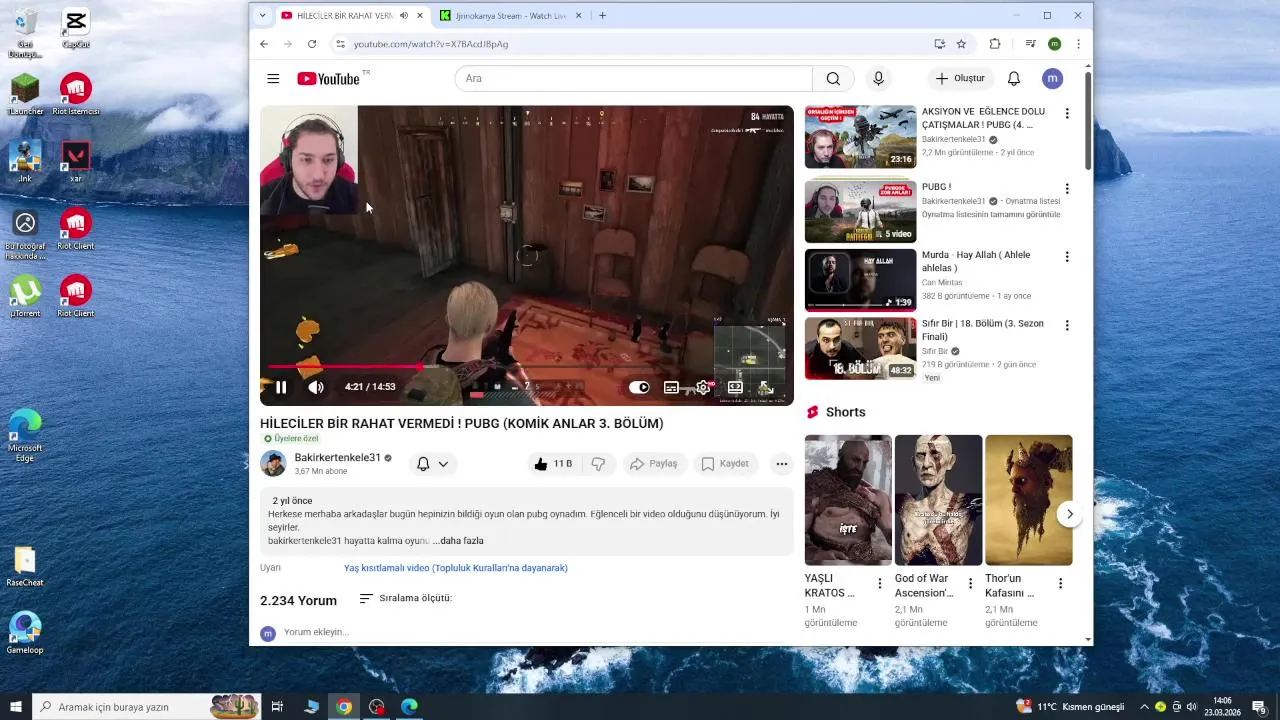Open the PUBG ! playlist thumbnail
This screenshot has height=720, width=1280.
click(860, 212)
